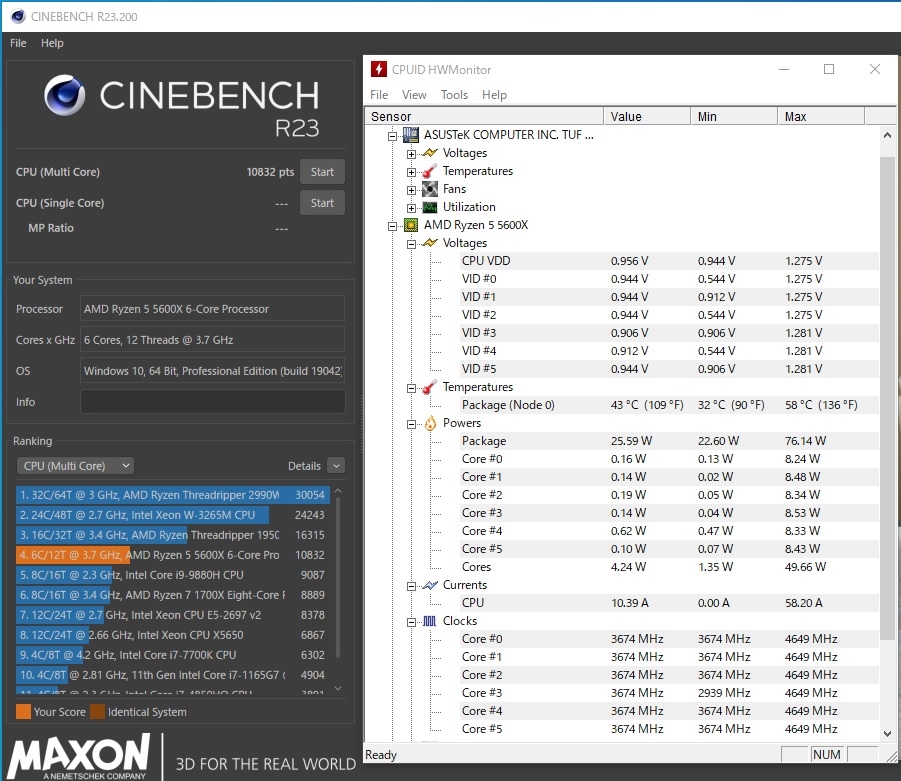This screenshot has width=901, height=781.
Task: Click the Powers flame icon
Action: 430,423
